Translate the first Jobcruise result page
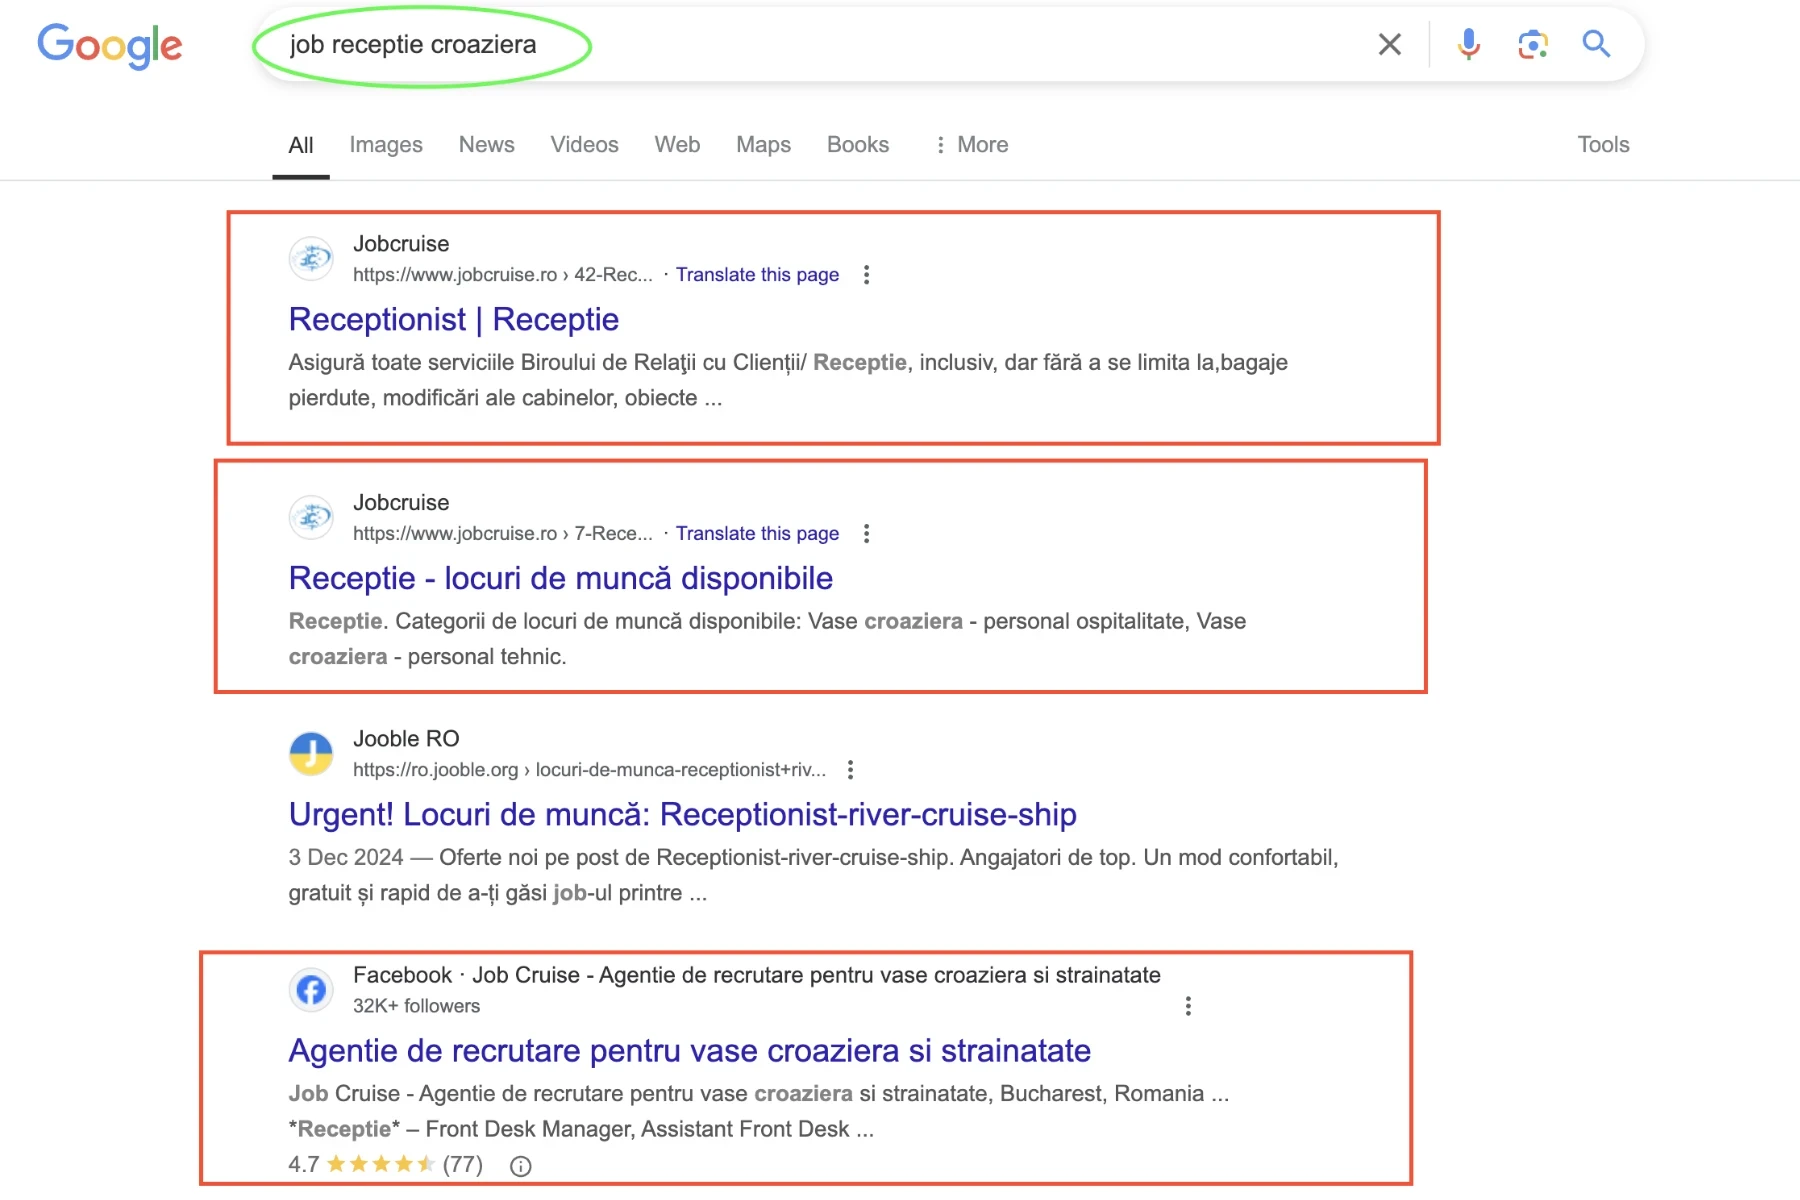Screen dimensions: 1800x1200 tap(757, 275)
